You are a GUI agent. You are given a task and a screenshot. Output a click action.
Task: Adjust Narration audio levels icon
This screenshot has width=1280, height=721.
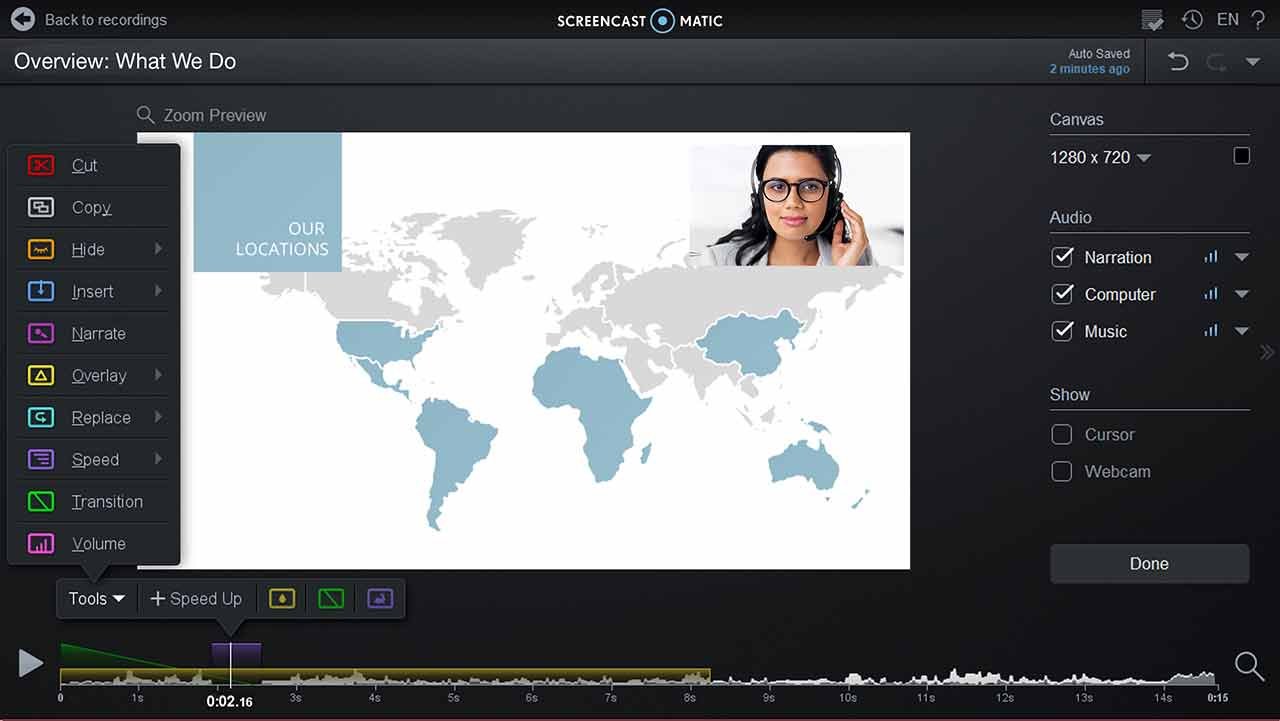click(x=1211, y=257)
